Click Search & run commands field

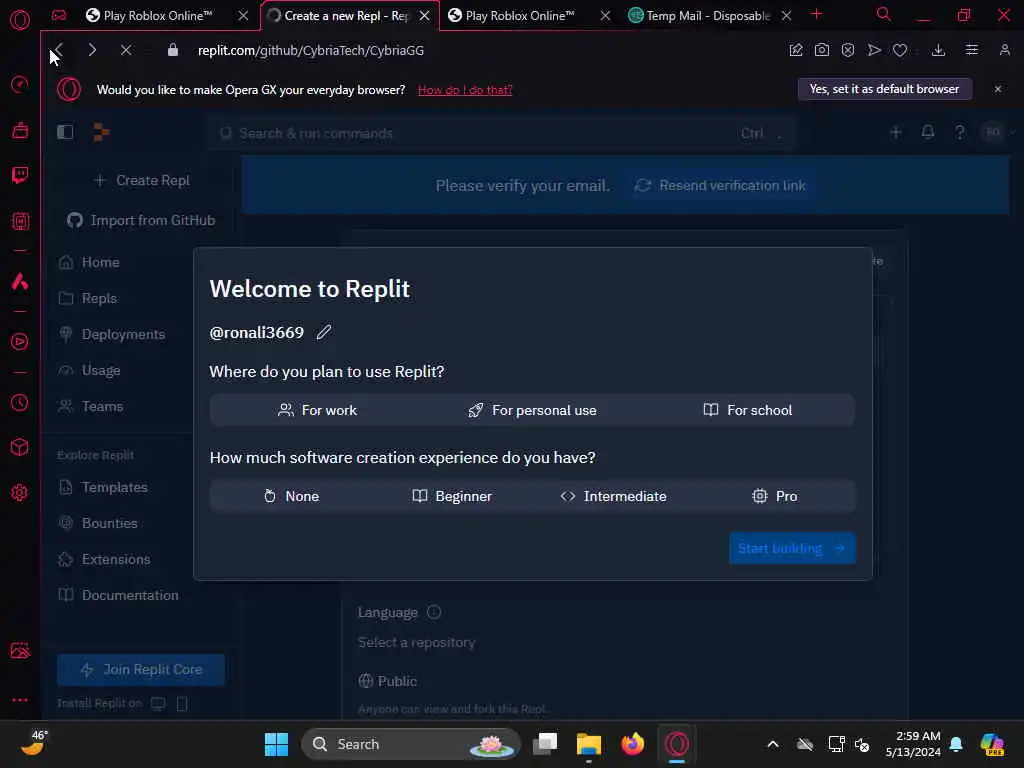pos(500,133)
